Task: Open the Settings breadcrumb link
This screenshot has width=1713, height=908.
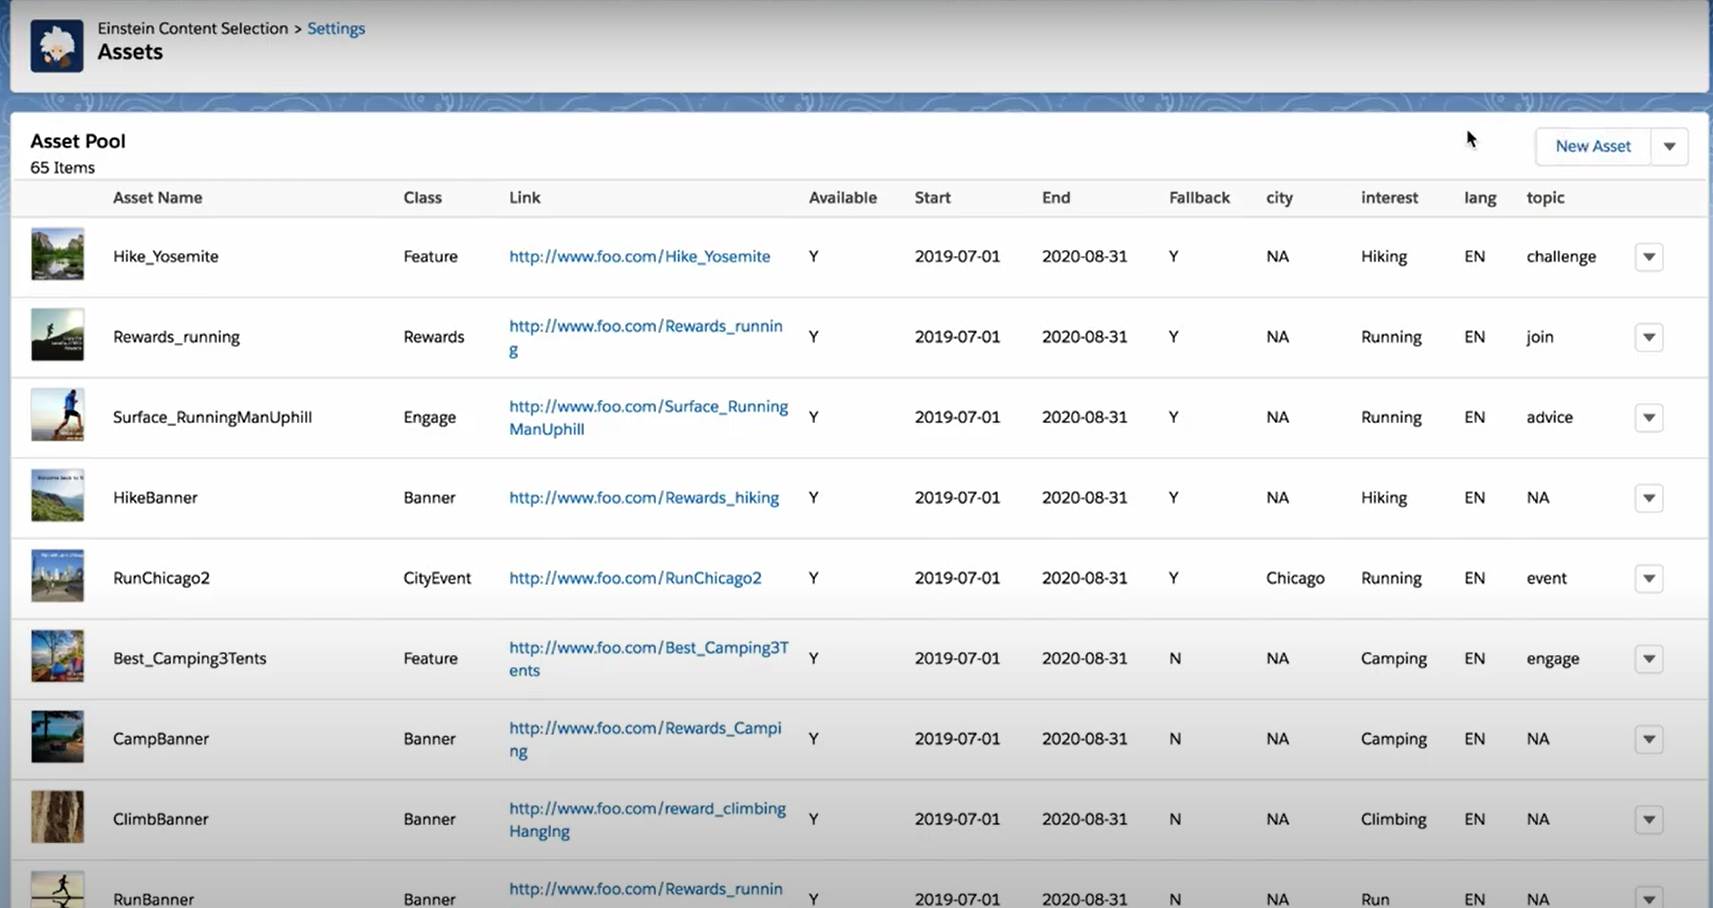Action: 335,28
